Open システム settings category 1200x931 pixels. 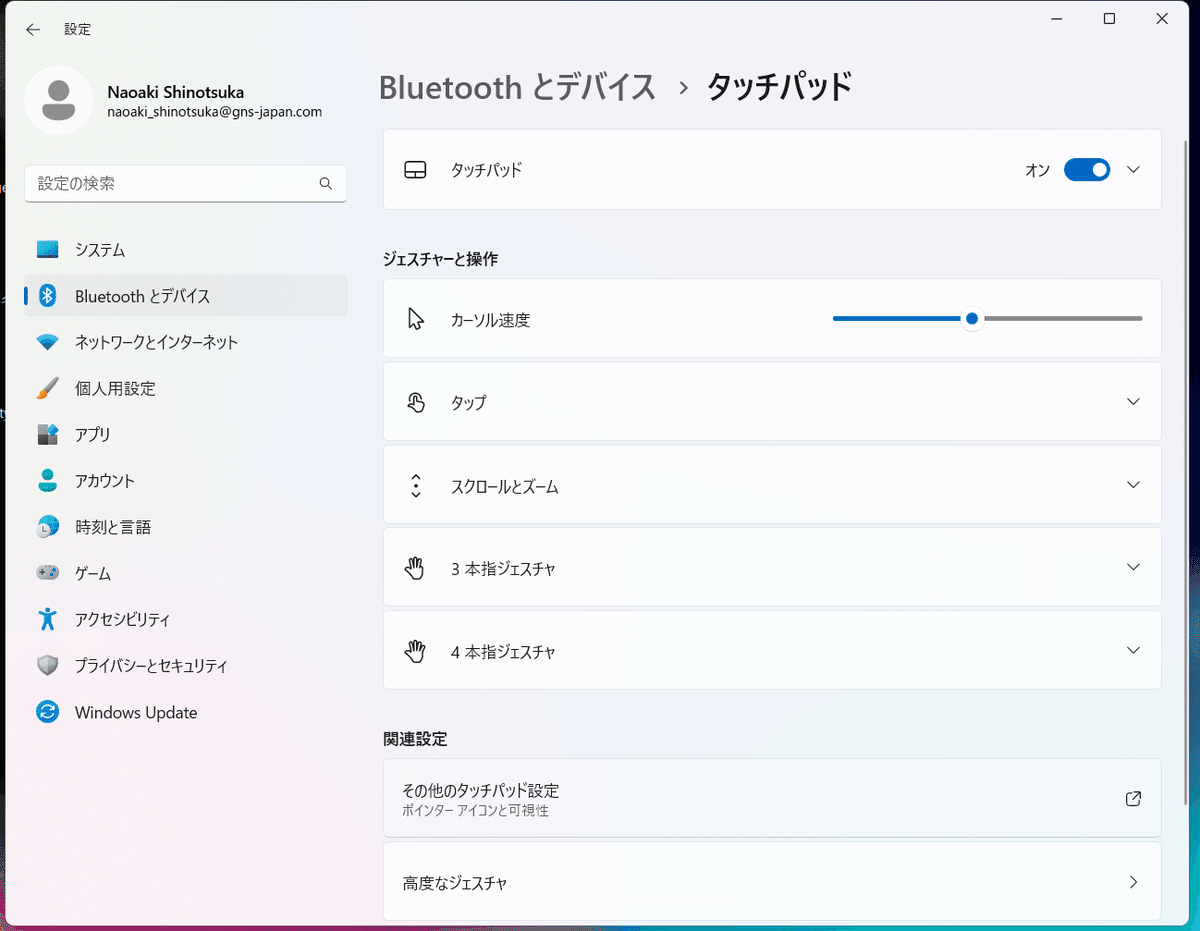point(186,250)
